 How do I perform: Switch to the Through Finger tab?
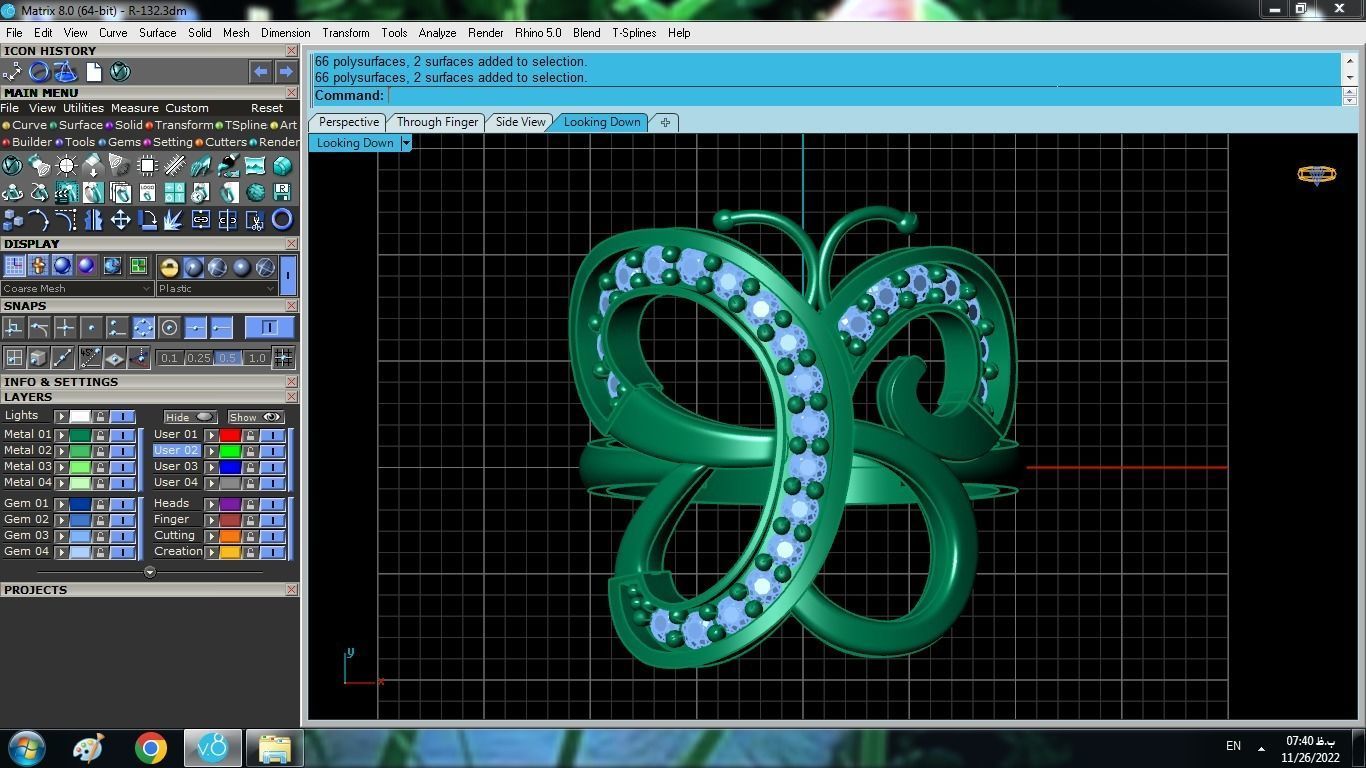[437, 122]
